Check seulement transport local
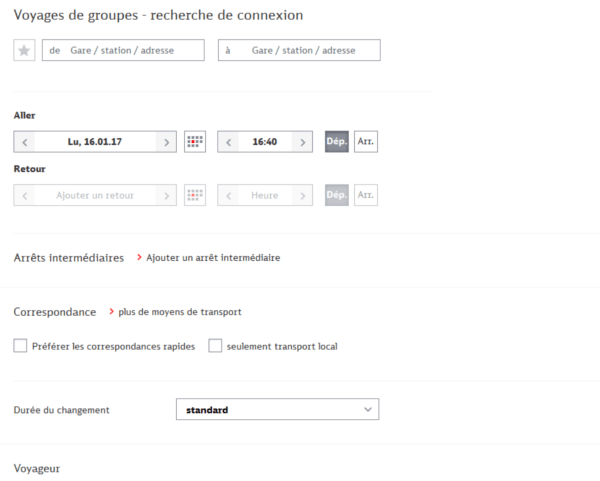 (x=215, y=346)
